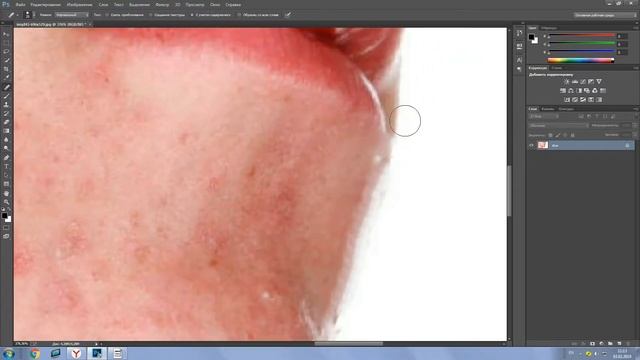Select the History Brush tool

tap(6, 113)
